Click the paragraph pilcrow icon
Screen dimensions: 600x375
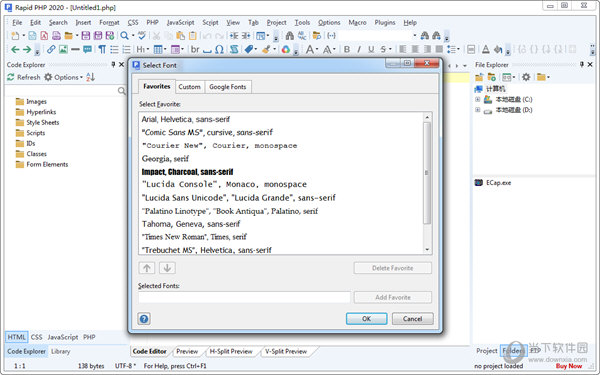102,49
